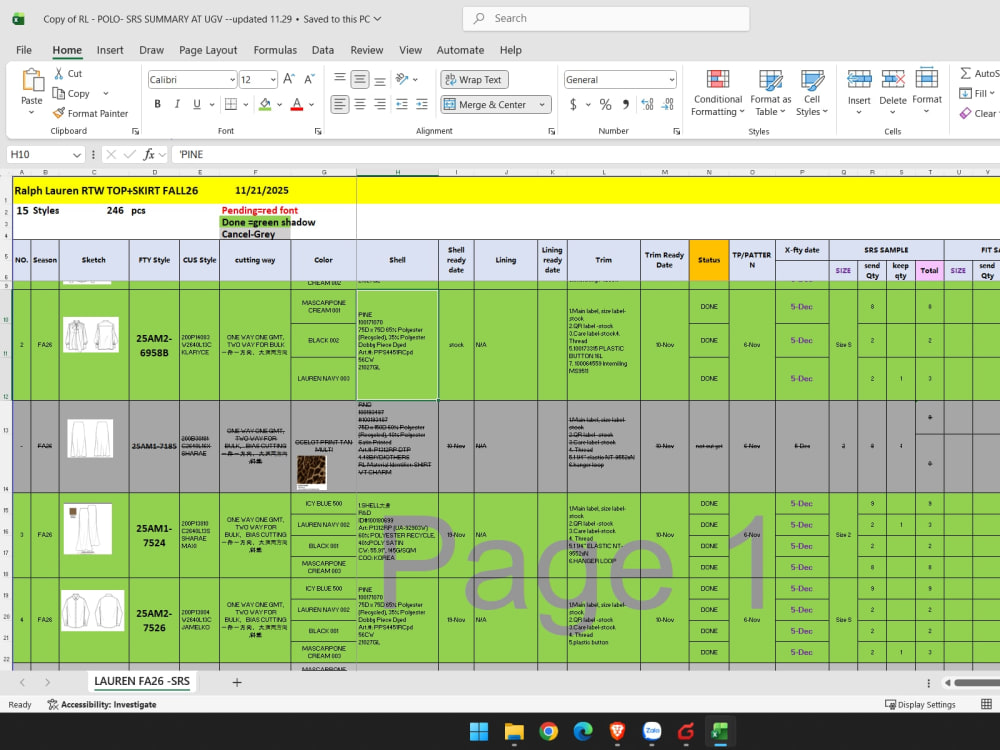The image size is (1000, 750).
Task: Click Increase Decimal icon
Action: (x=647, y=104)
